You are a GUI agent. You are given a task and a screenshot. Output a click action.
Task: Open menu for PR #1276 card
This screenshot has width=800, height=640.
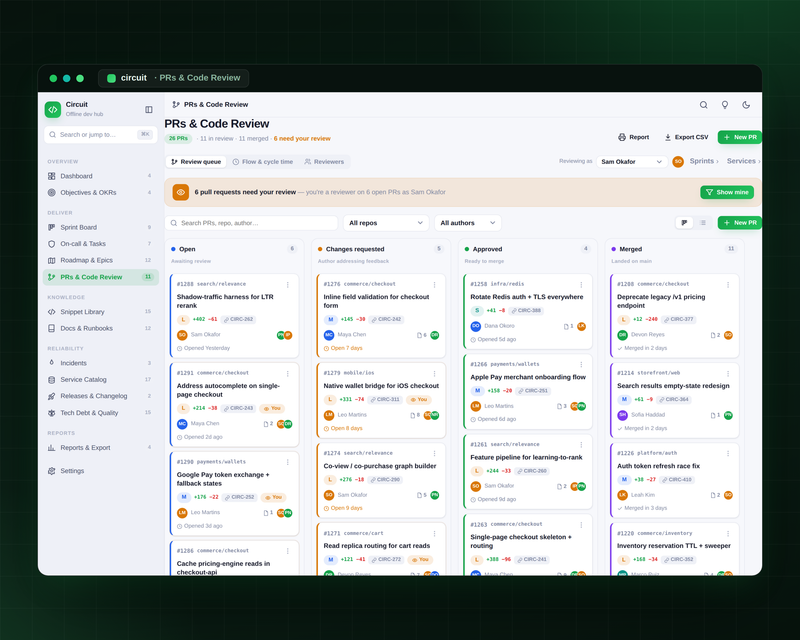pyautogui.click(x=435, y=285)
